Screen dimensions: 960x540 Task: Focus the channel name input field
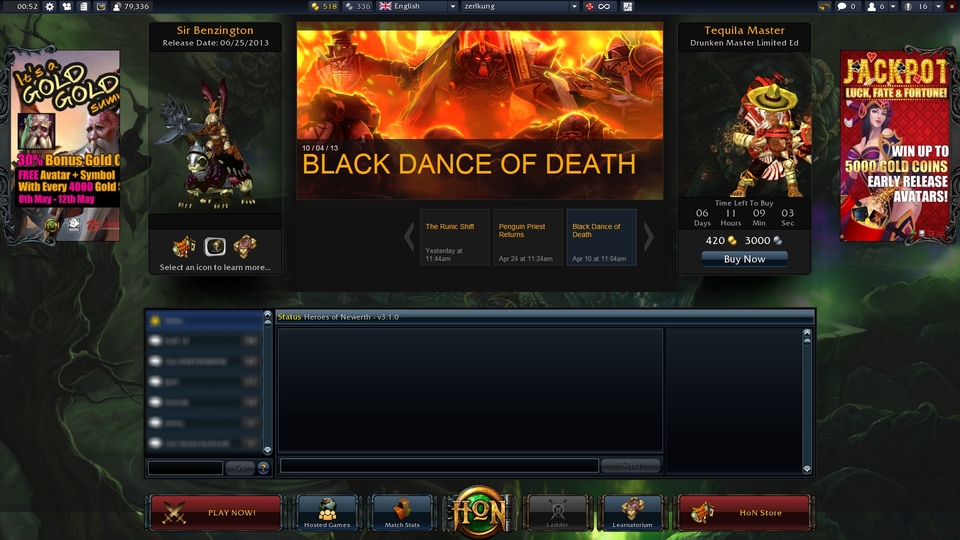click(x=185, y=468)
